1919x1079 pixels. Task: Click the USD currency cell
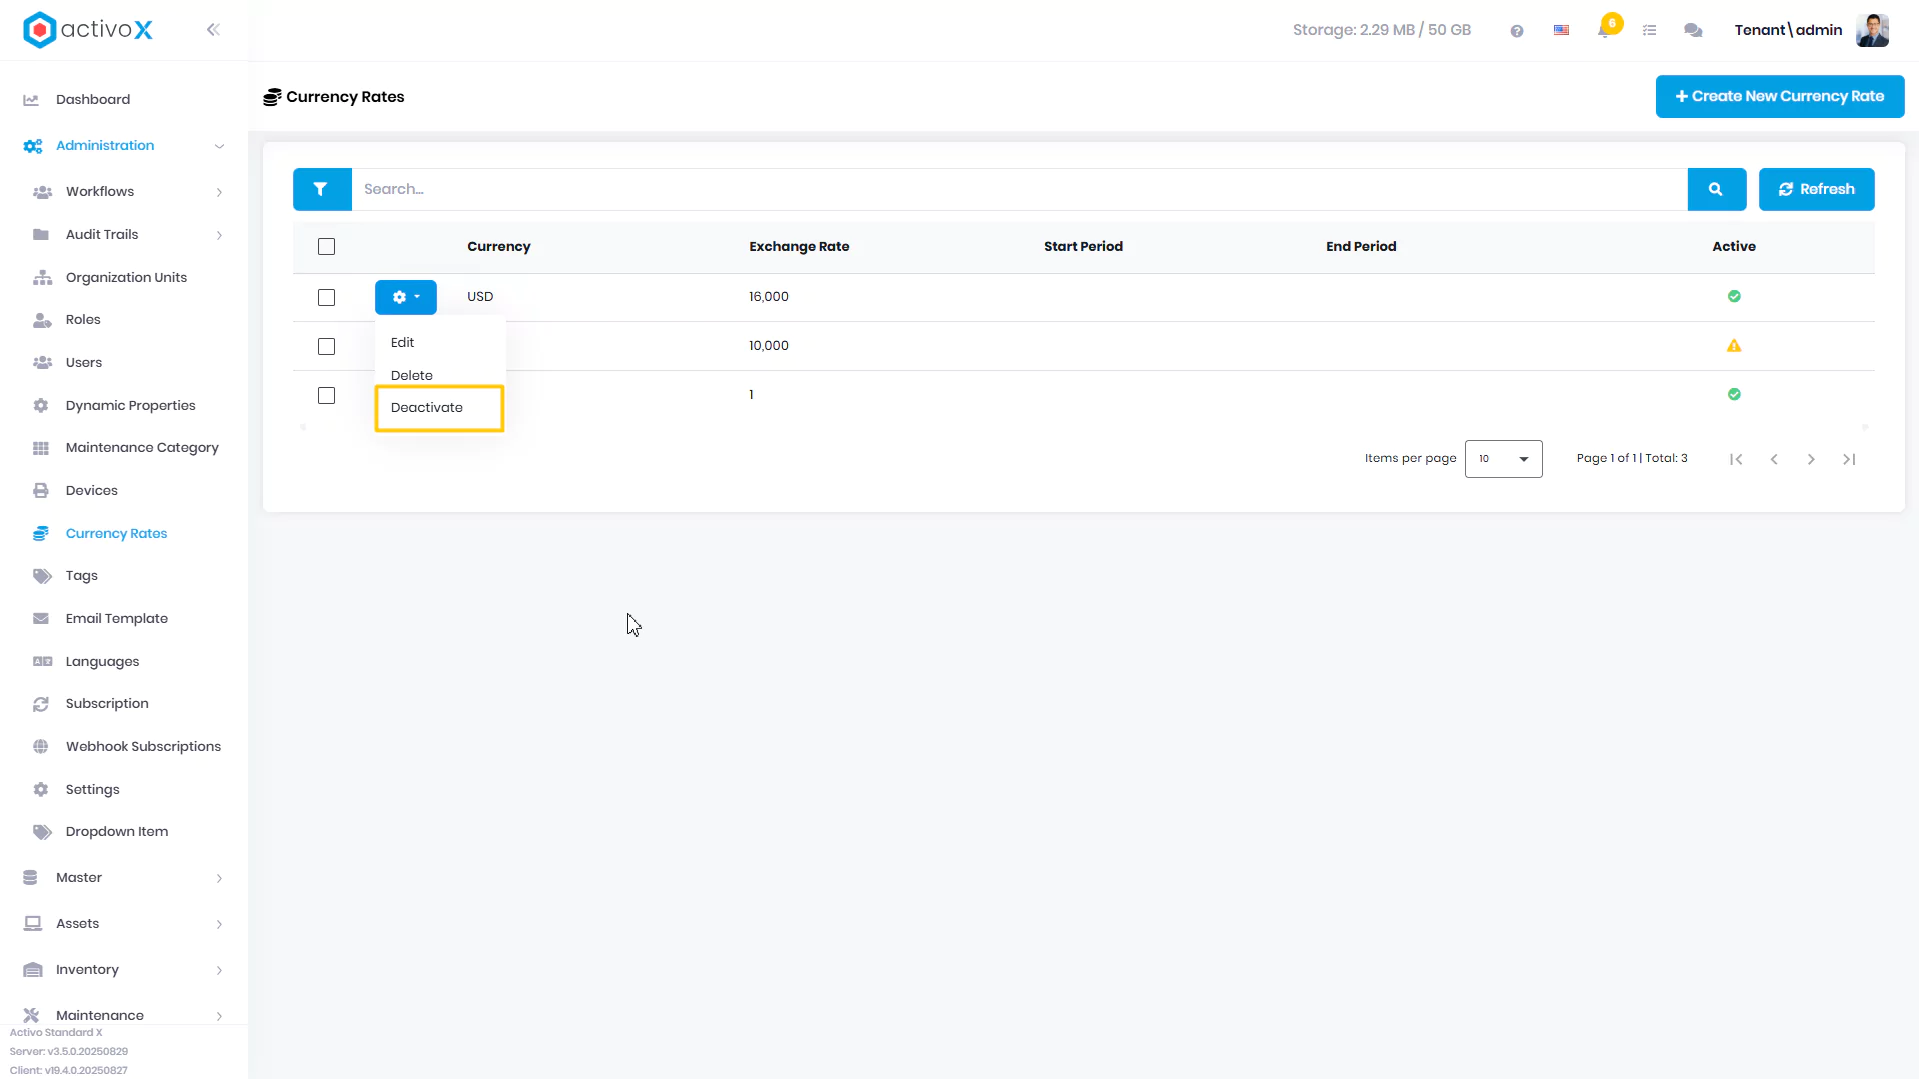click(480, 297)
